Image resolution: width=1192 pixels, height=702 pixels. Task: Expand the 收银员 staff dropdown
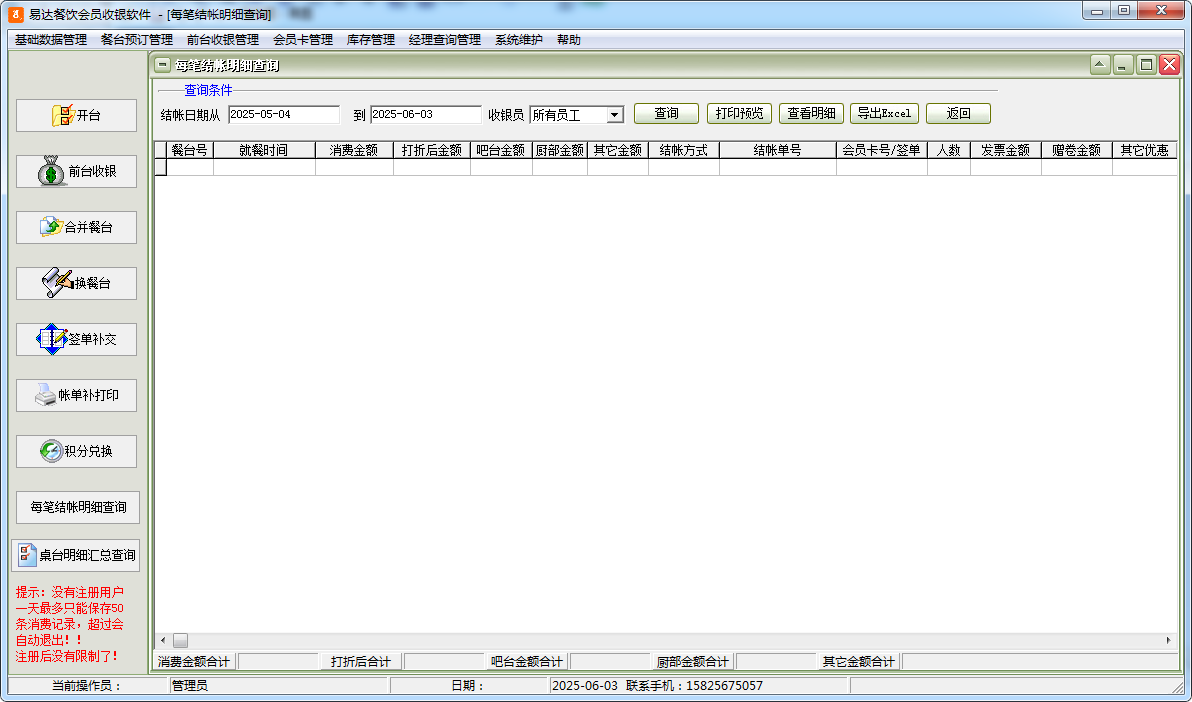coord(614,115)
